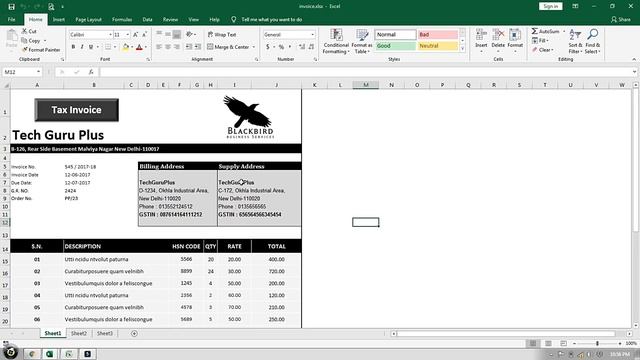The height and width of the screenshot is (360, 640).
Task: Adjust the zoom slider in status bar
Action: click(597, 344)
